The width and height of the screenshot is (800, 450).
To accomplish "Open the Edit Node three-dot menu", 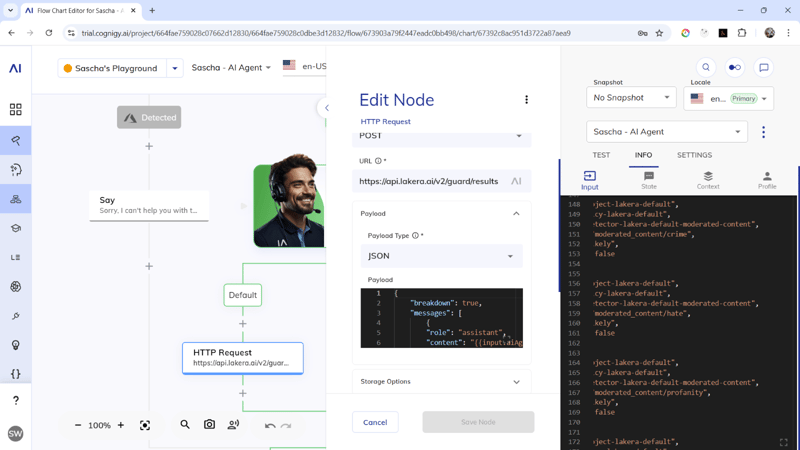I will click(x=526, y=100).
